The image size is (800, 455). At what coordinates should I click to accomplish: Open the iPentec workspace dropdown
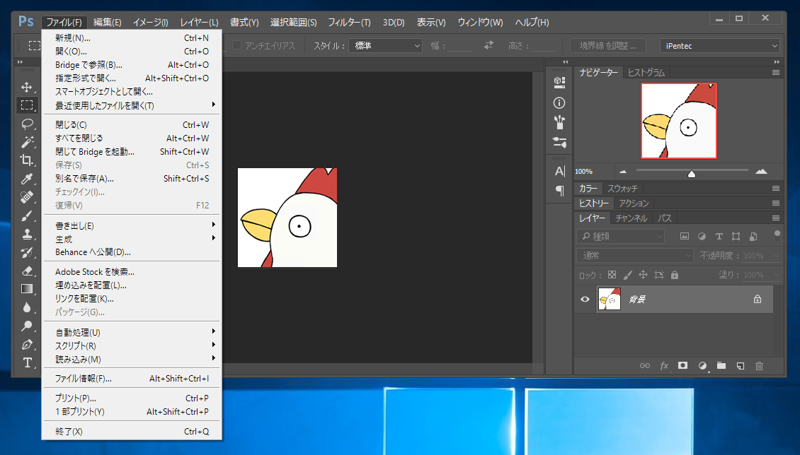[x=719, y=45]
